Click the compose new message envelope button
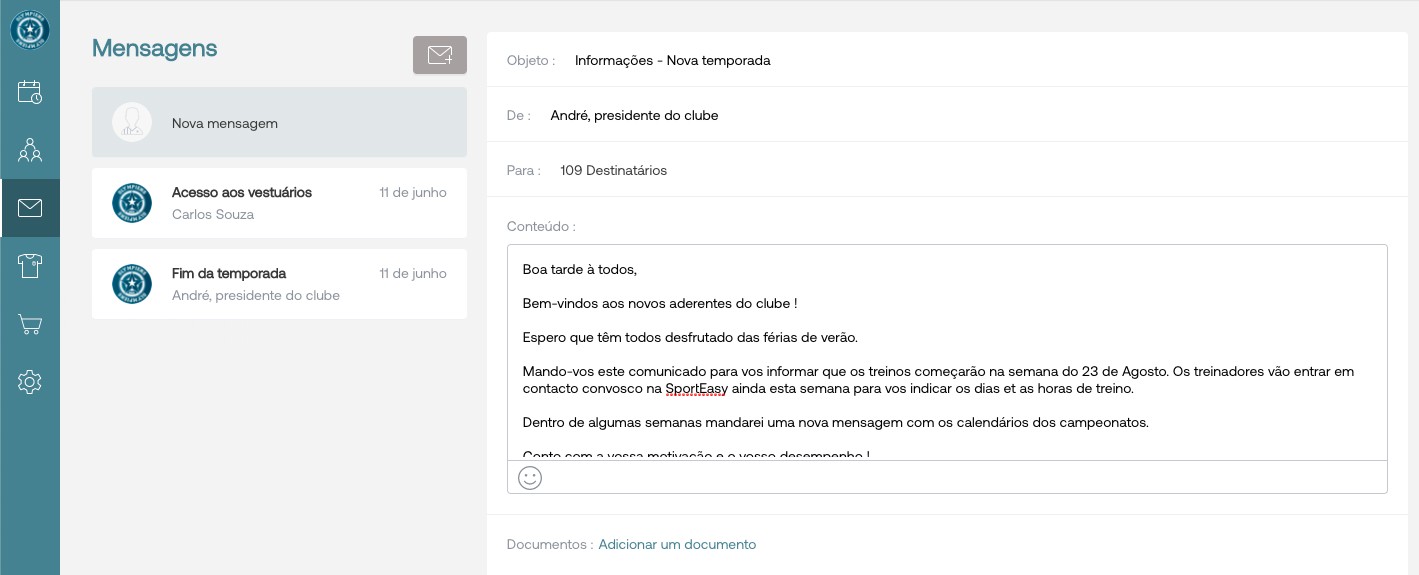The image size is (1419, 575). pyautogui.click(x=440, y=55)
